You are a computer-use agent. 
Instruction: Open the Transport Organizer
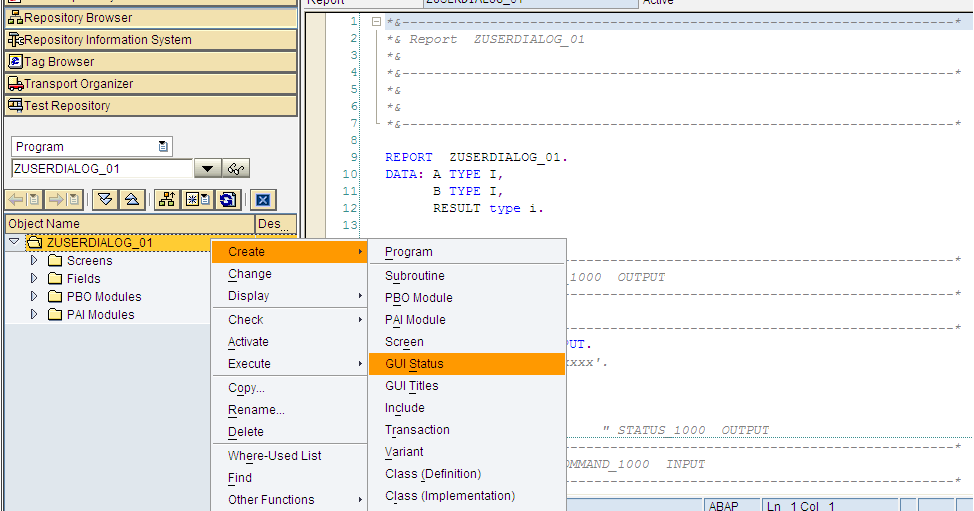pyautogui.click(x=151, y=83)
